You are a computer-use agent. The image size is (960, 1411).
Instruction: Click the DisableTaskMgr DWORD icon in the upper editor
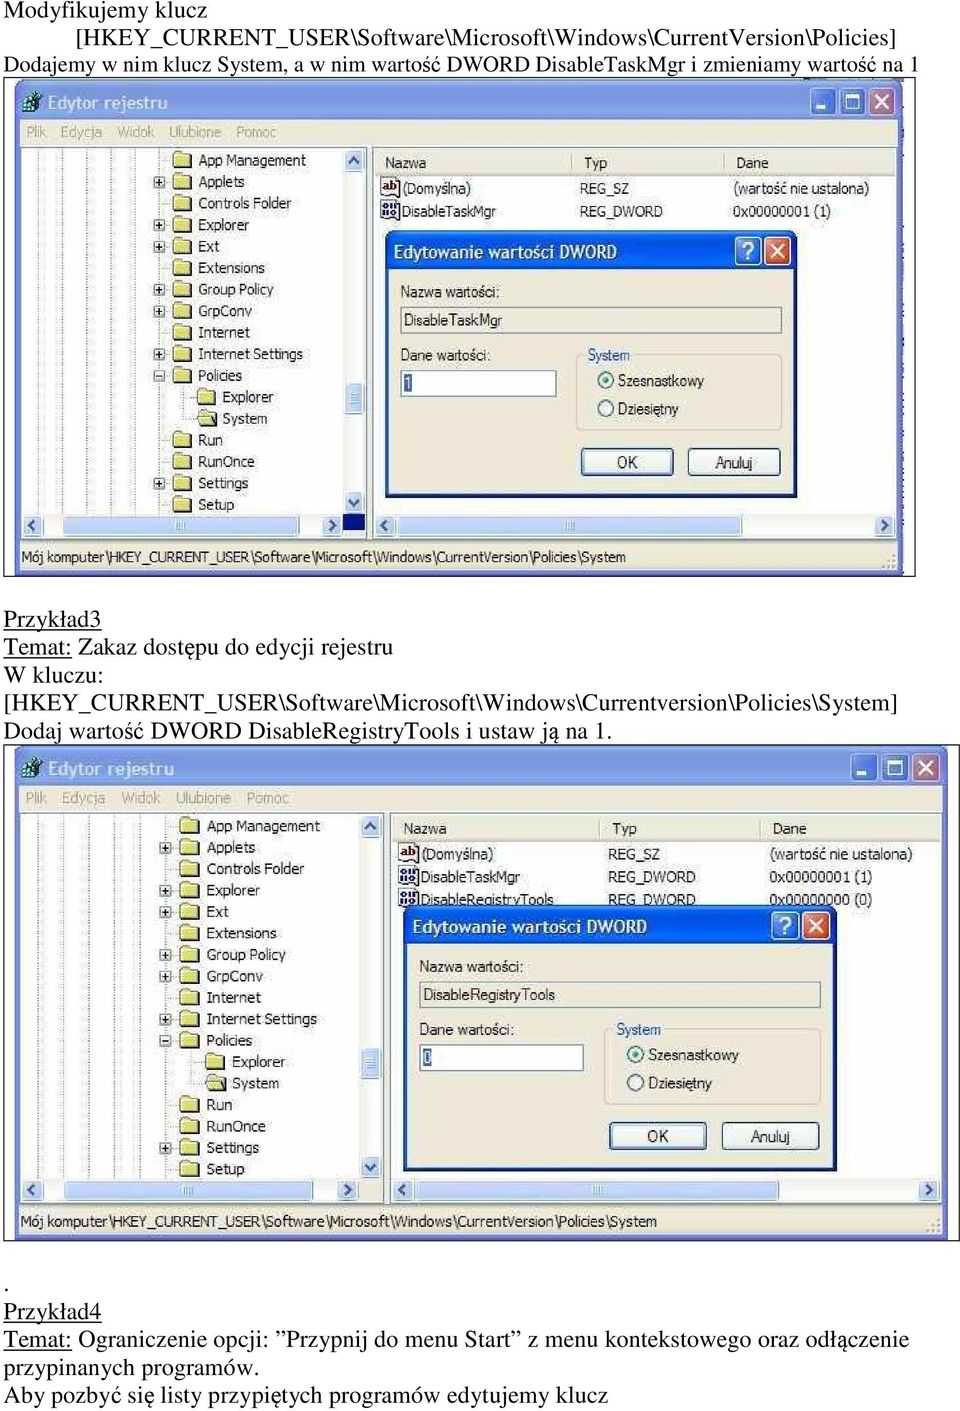coord(390,210)
